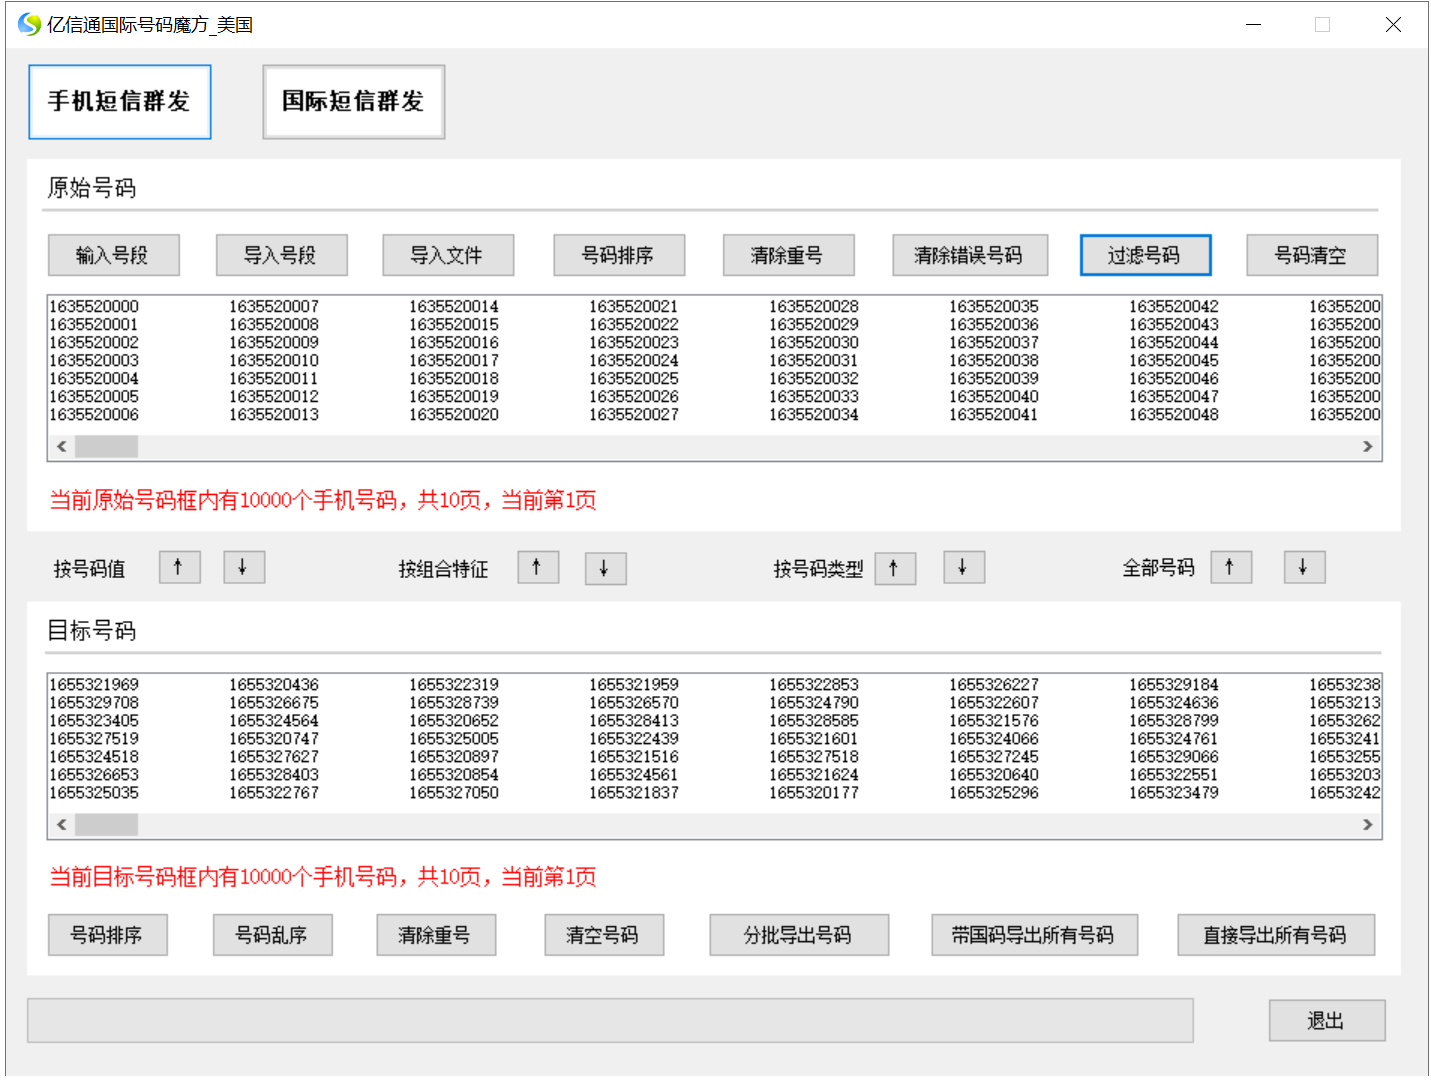The image size is (1431, 1083).
Task: Open the 国际短信群发 tab
Action: 353,102
